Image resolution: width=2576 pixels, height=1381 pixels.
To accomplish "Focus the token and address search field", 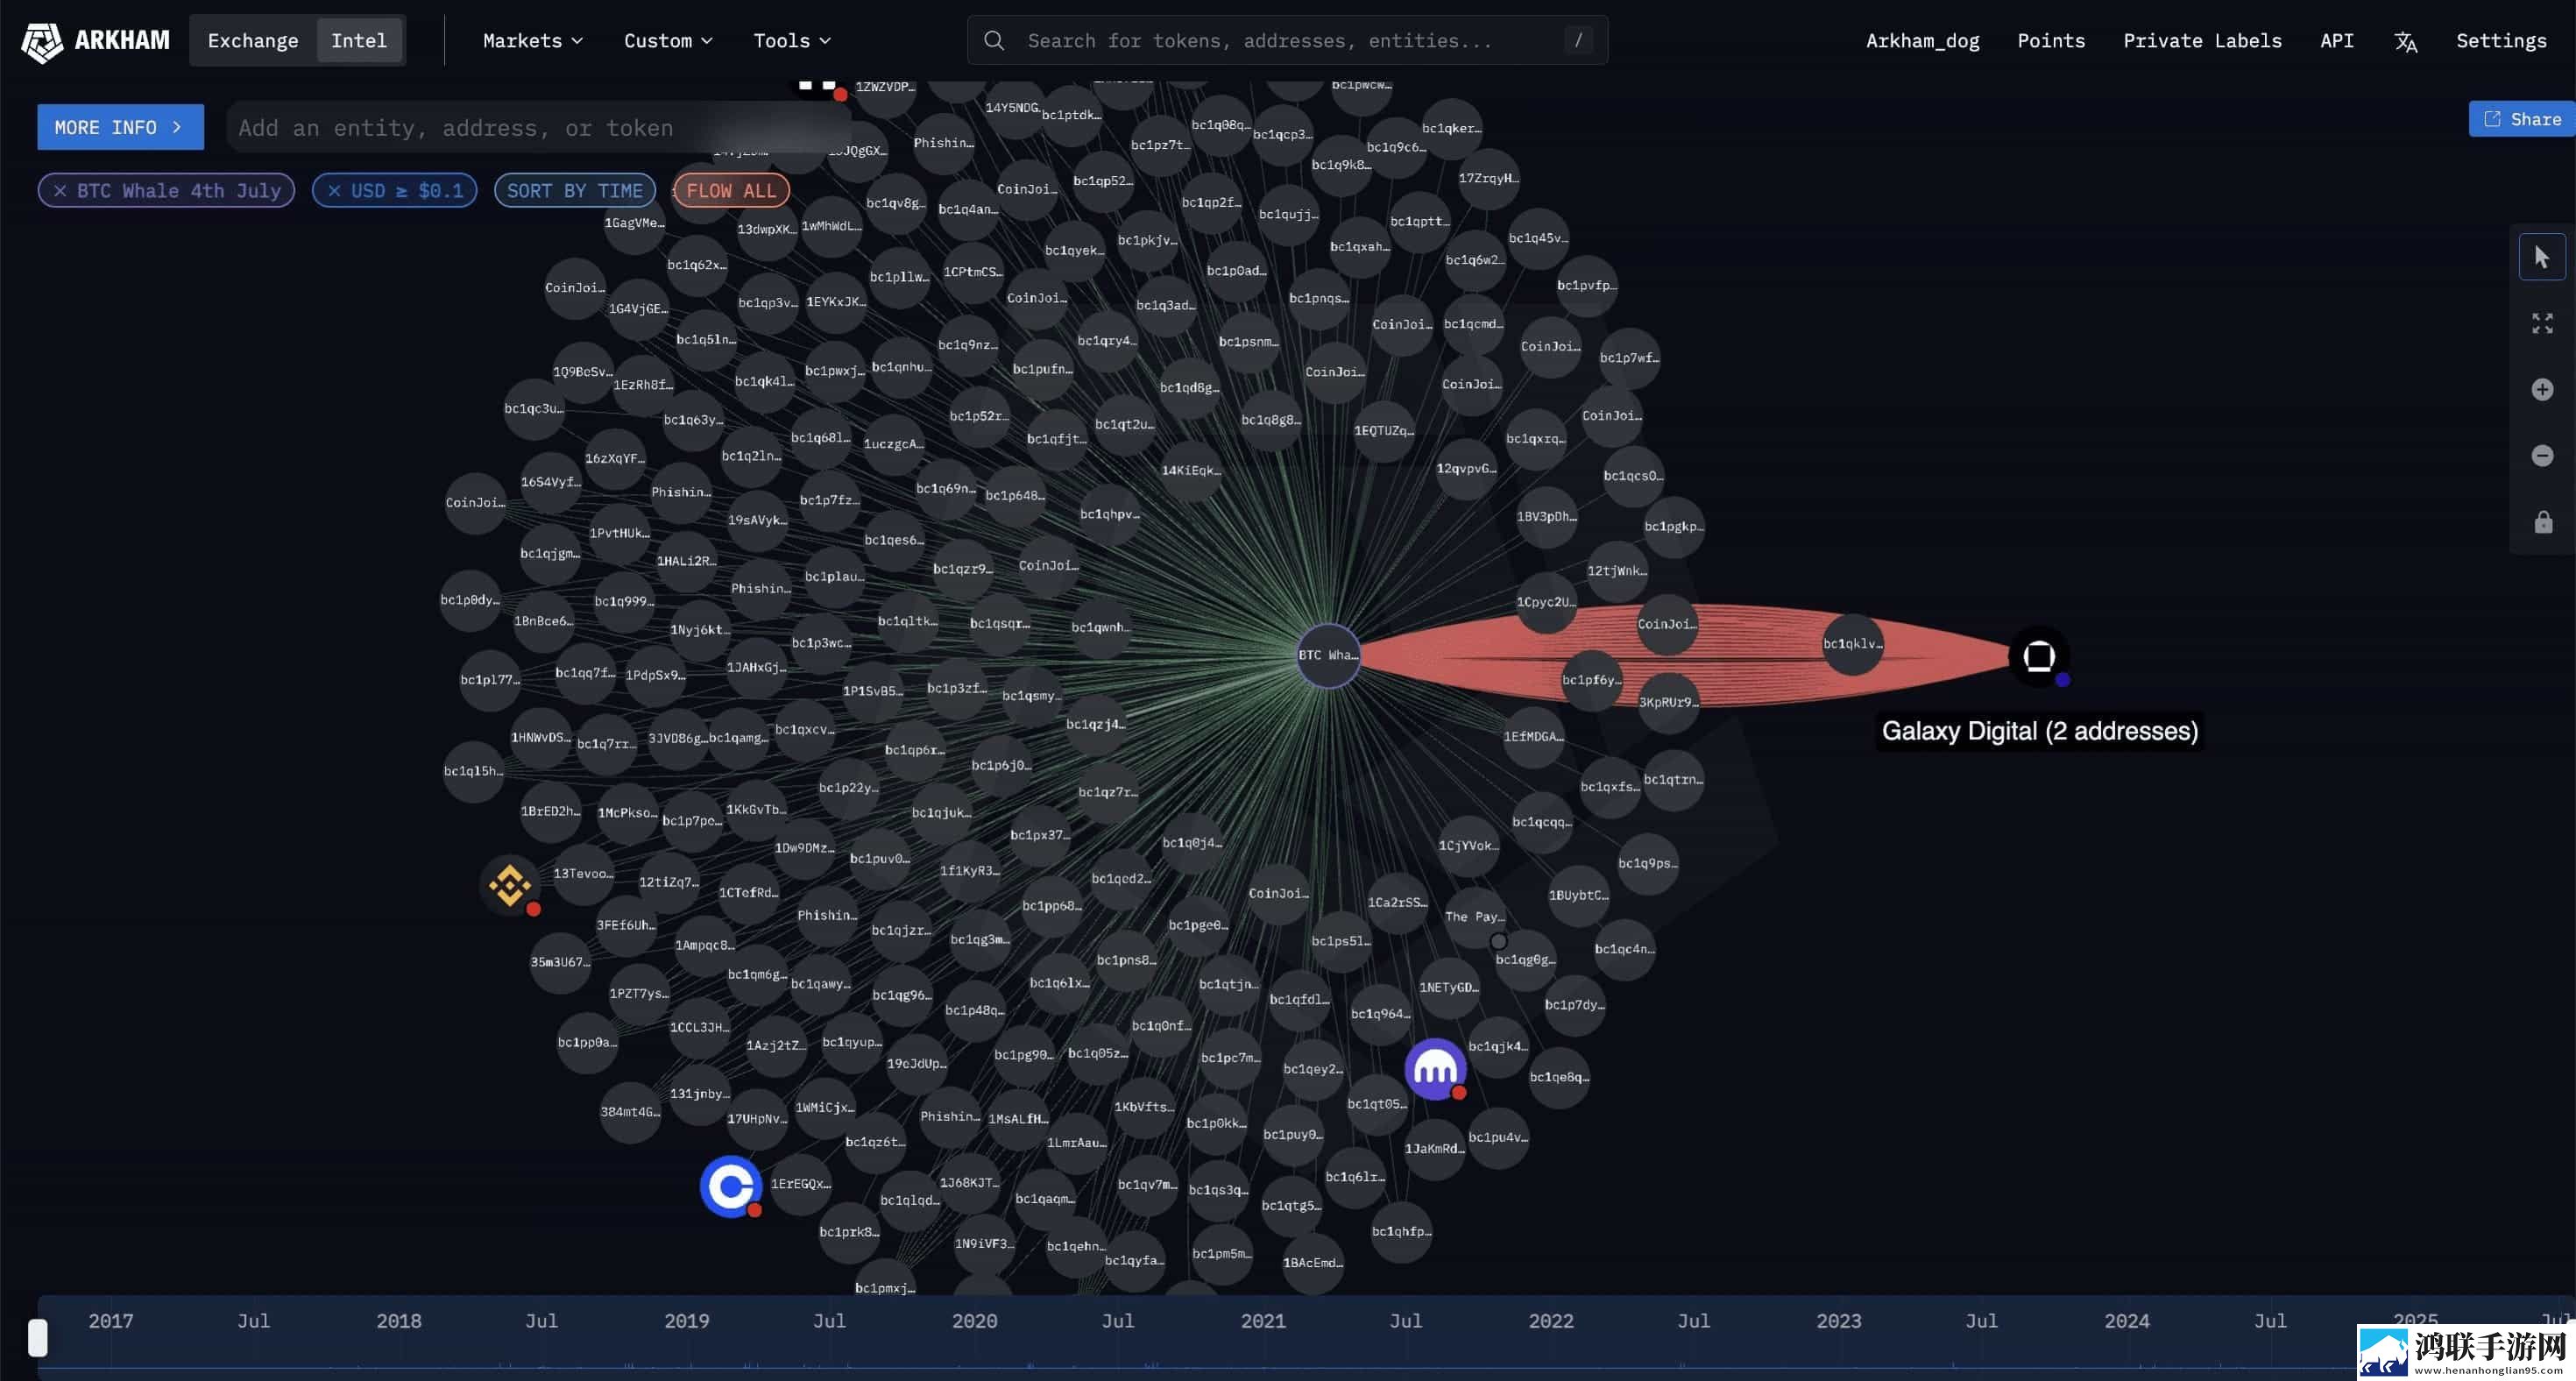I will [1287, 41].
